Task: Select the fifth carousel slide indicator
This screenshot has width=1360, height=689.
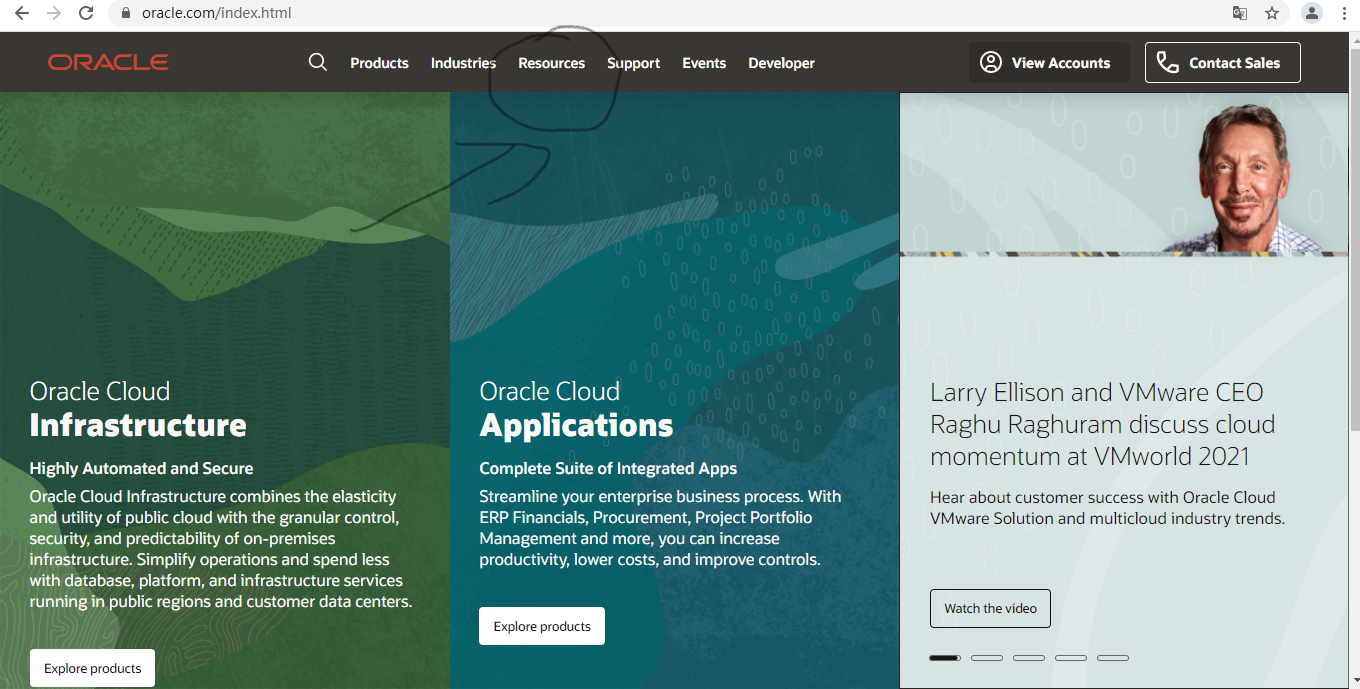Action: 1113,658
